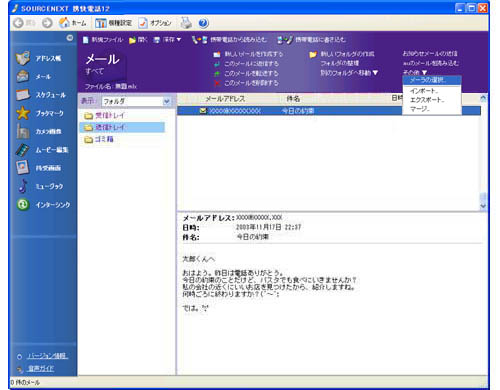Expand 別のフォルダへ移動 move dropdown
The image size is (500, 390).
click(349, 73)
